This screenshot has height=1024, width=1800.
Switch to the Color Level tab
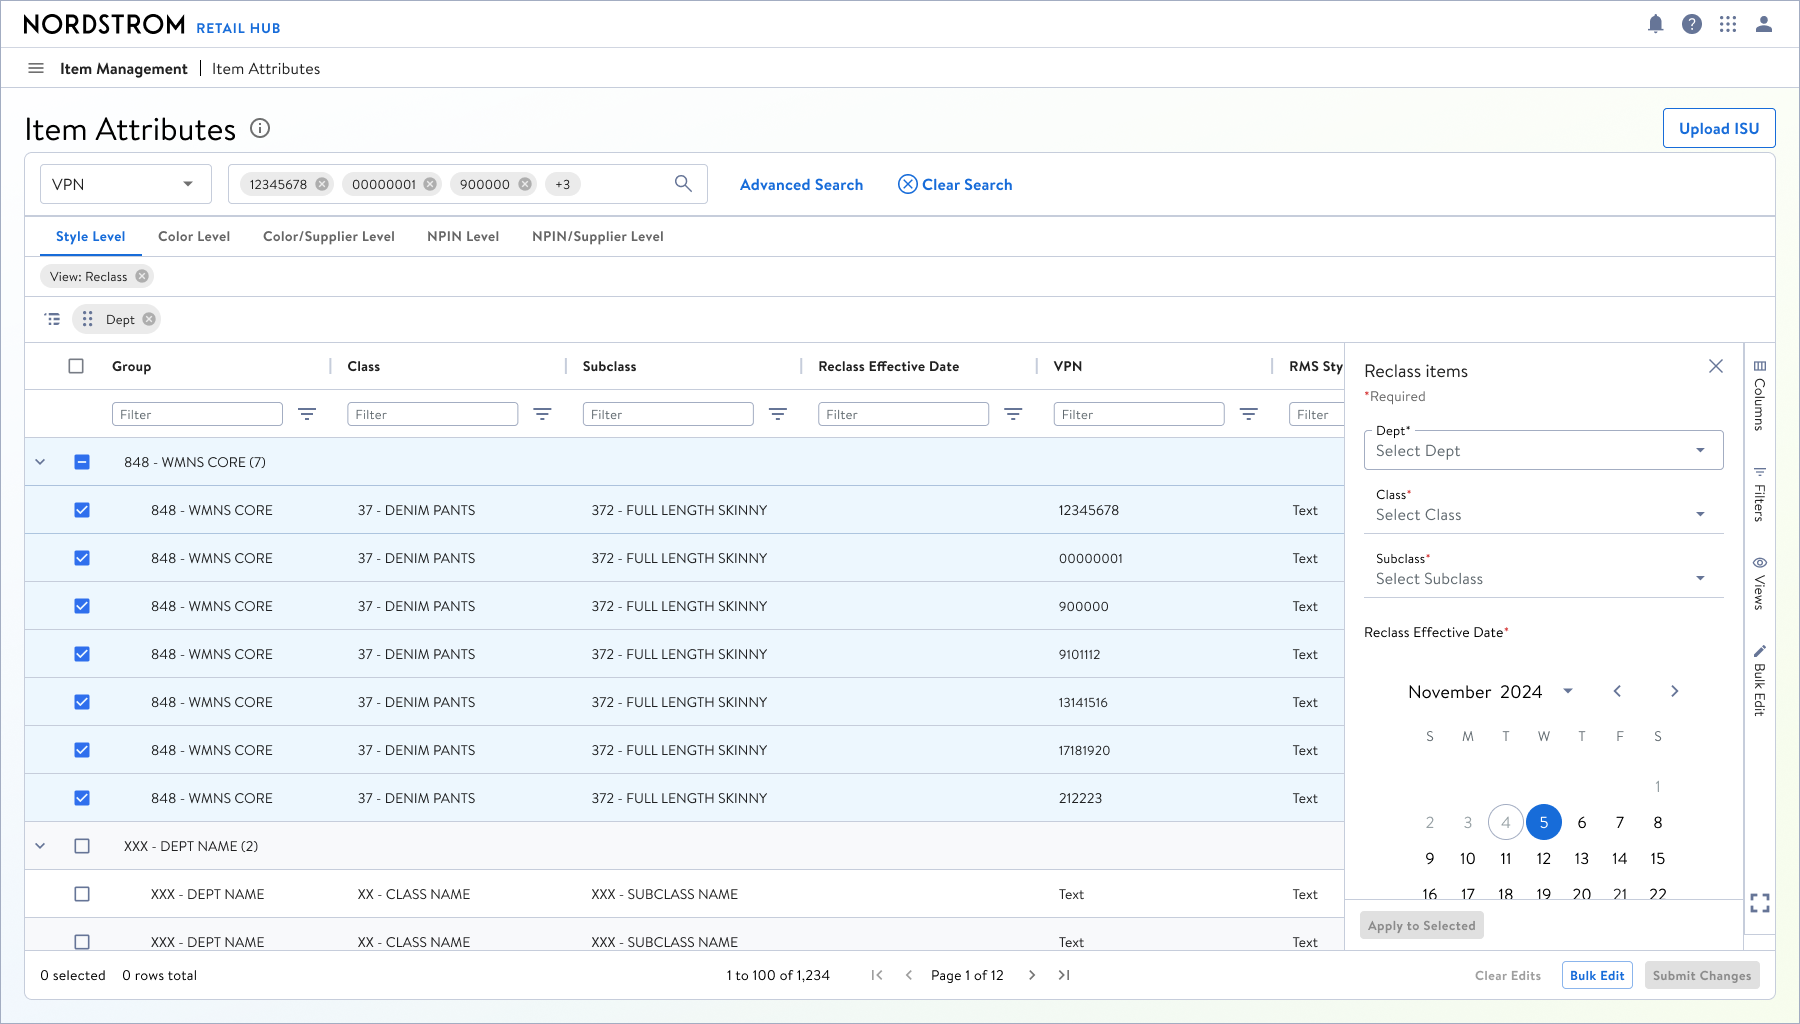coord(194,237)
